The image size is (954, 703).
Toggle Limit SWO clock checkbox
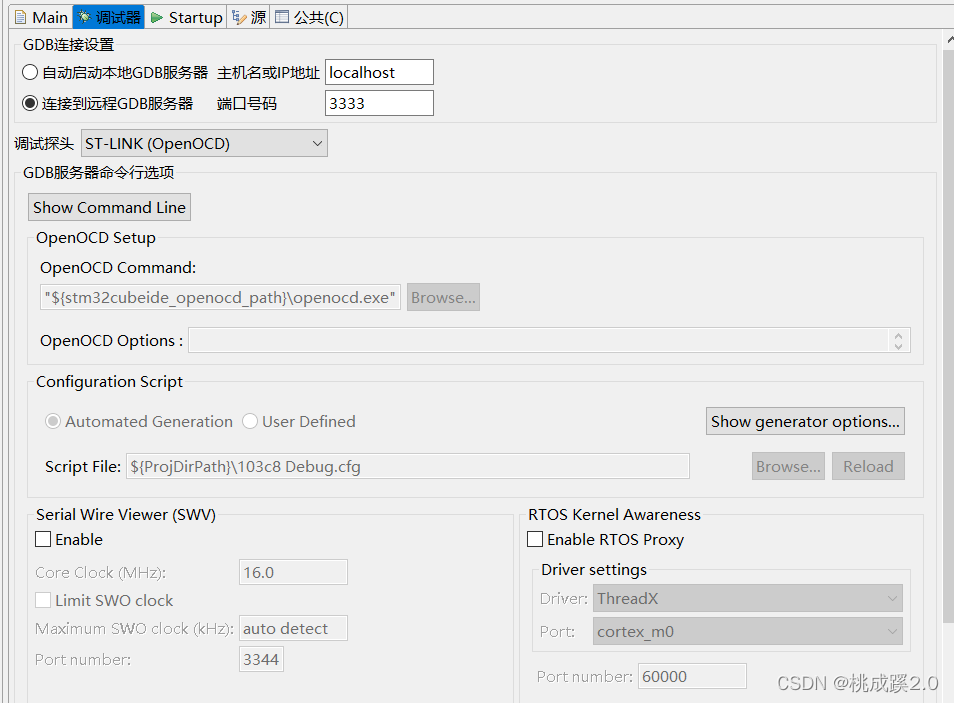43,600
